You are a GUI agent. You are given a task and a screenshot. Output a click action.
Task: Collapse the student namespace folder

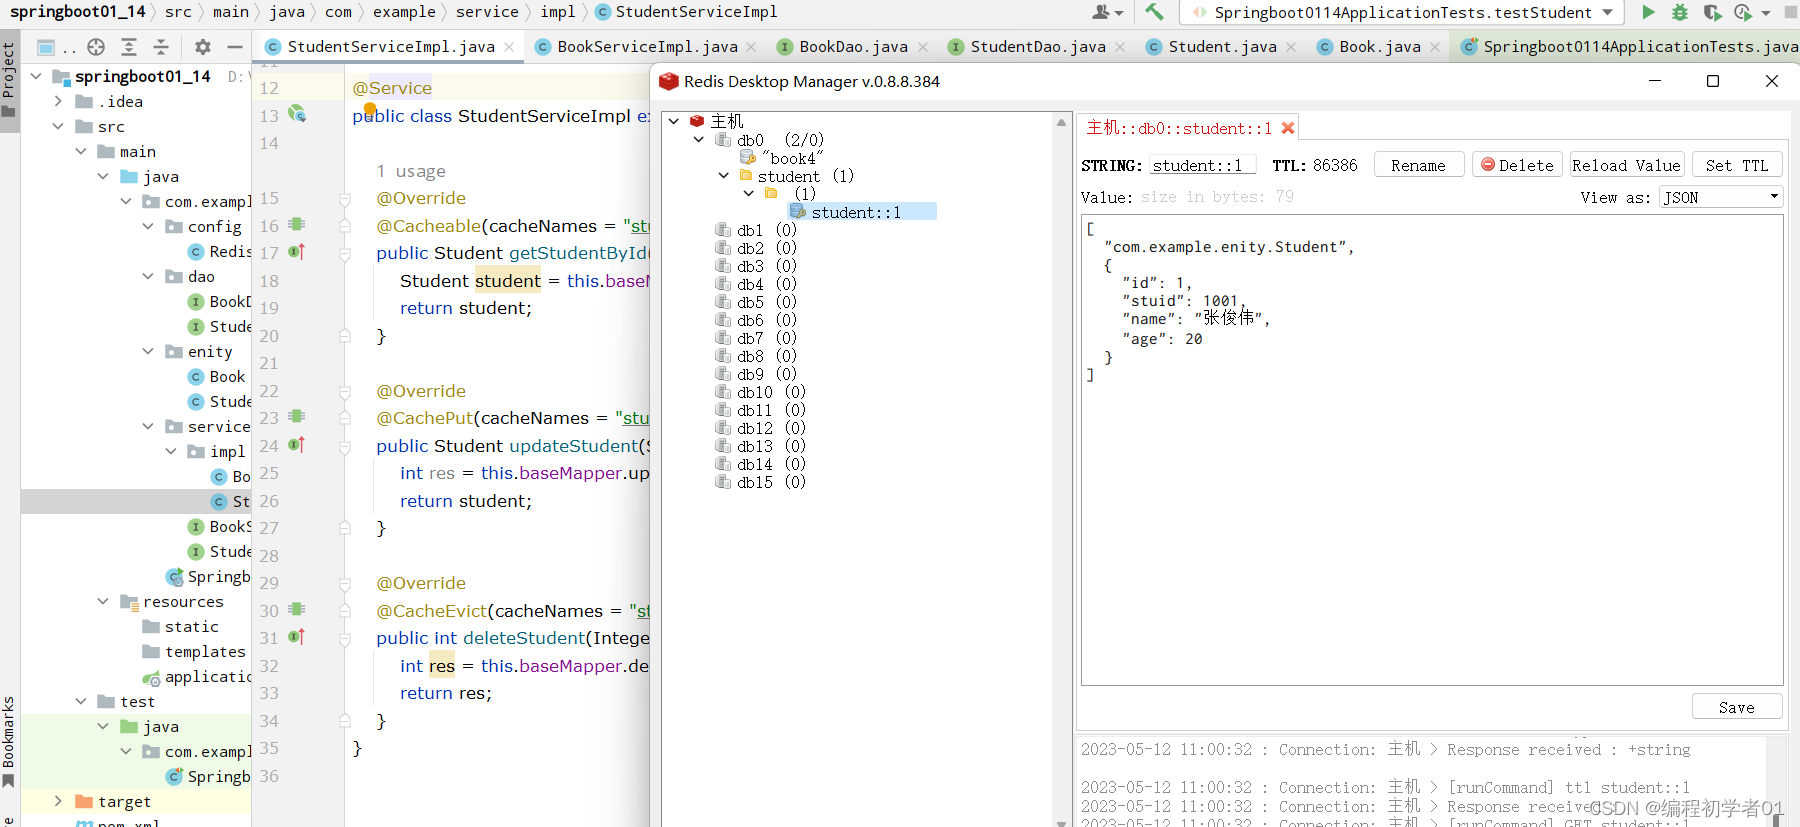click(724, 176)
